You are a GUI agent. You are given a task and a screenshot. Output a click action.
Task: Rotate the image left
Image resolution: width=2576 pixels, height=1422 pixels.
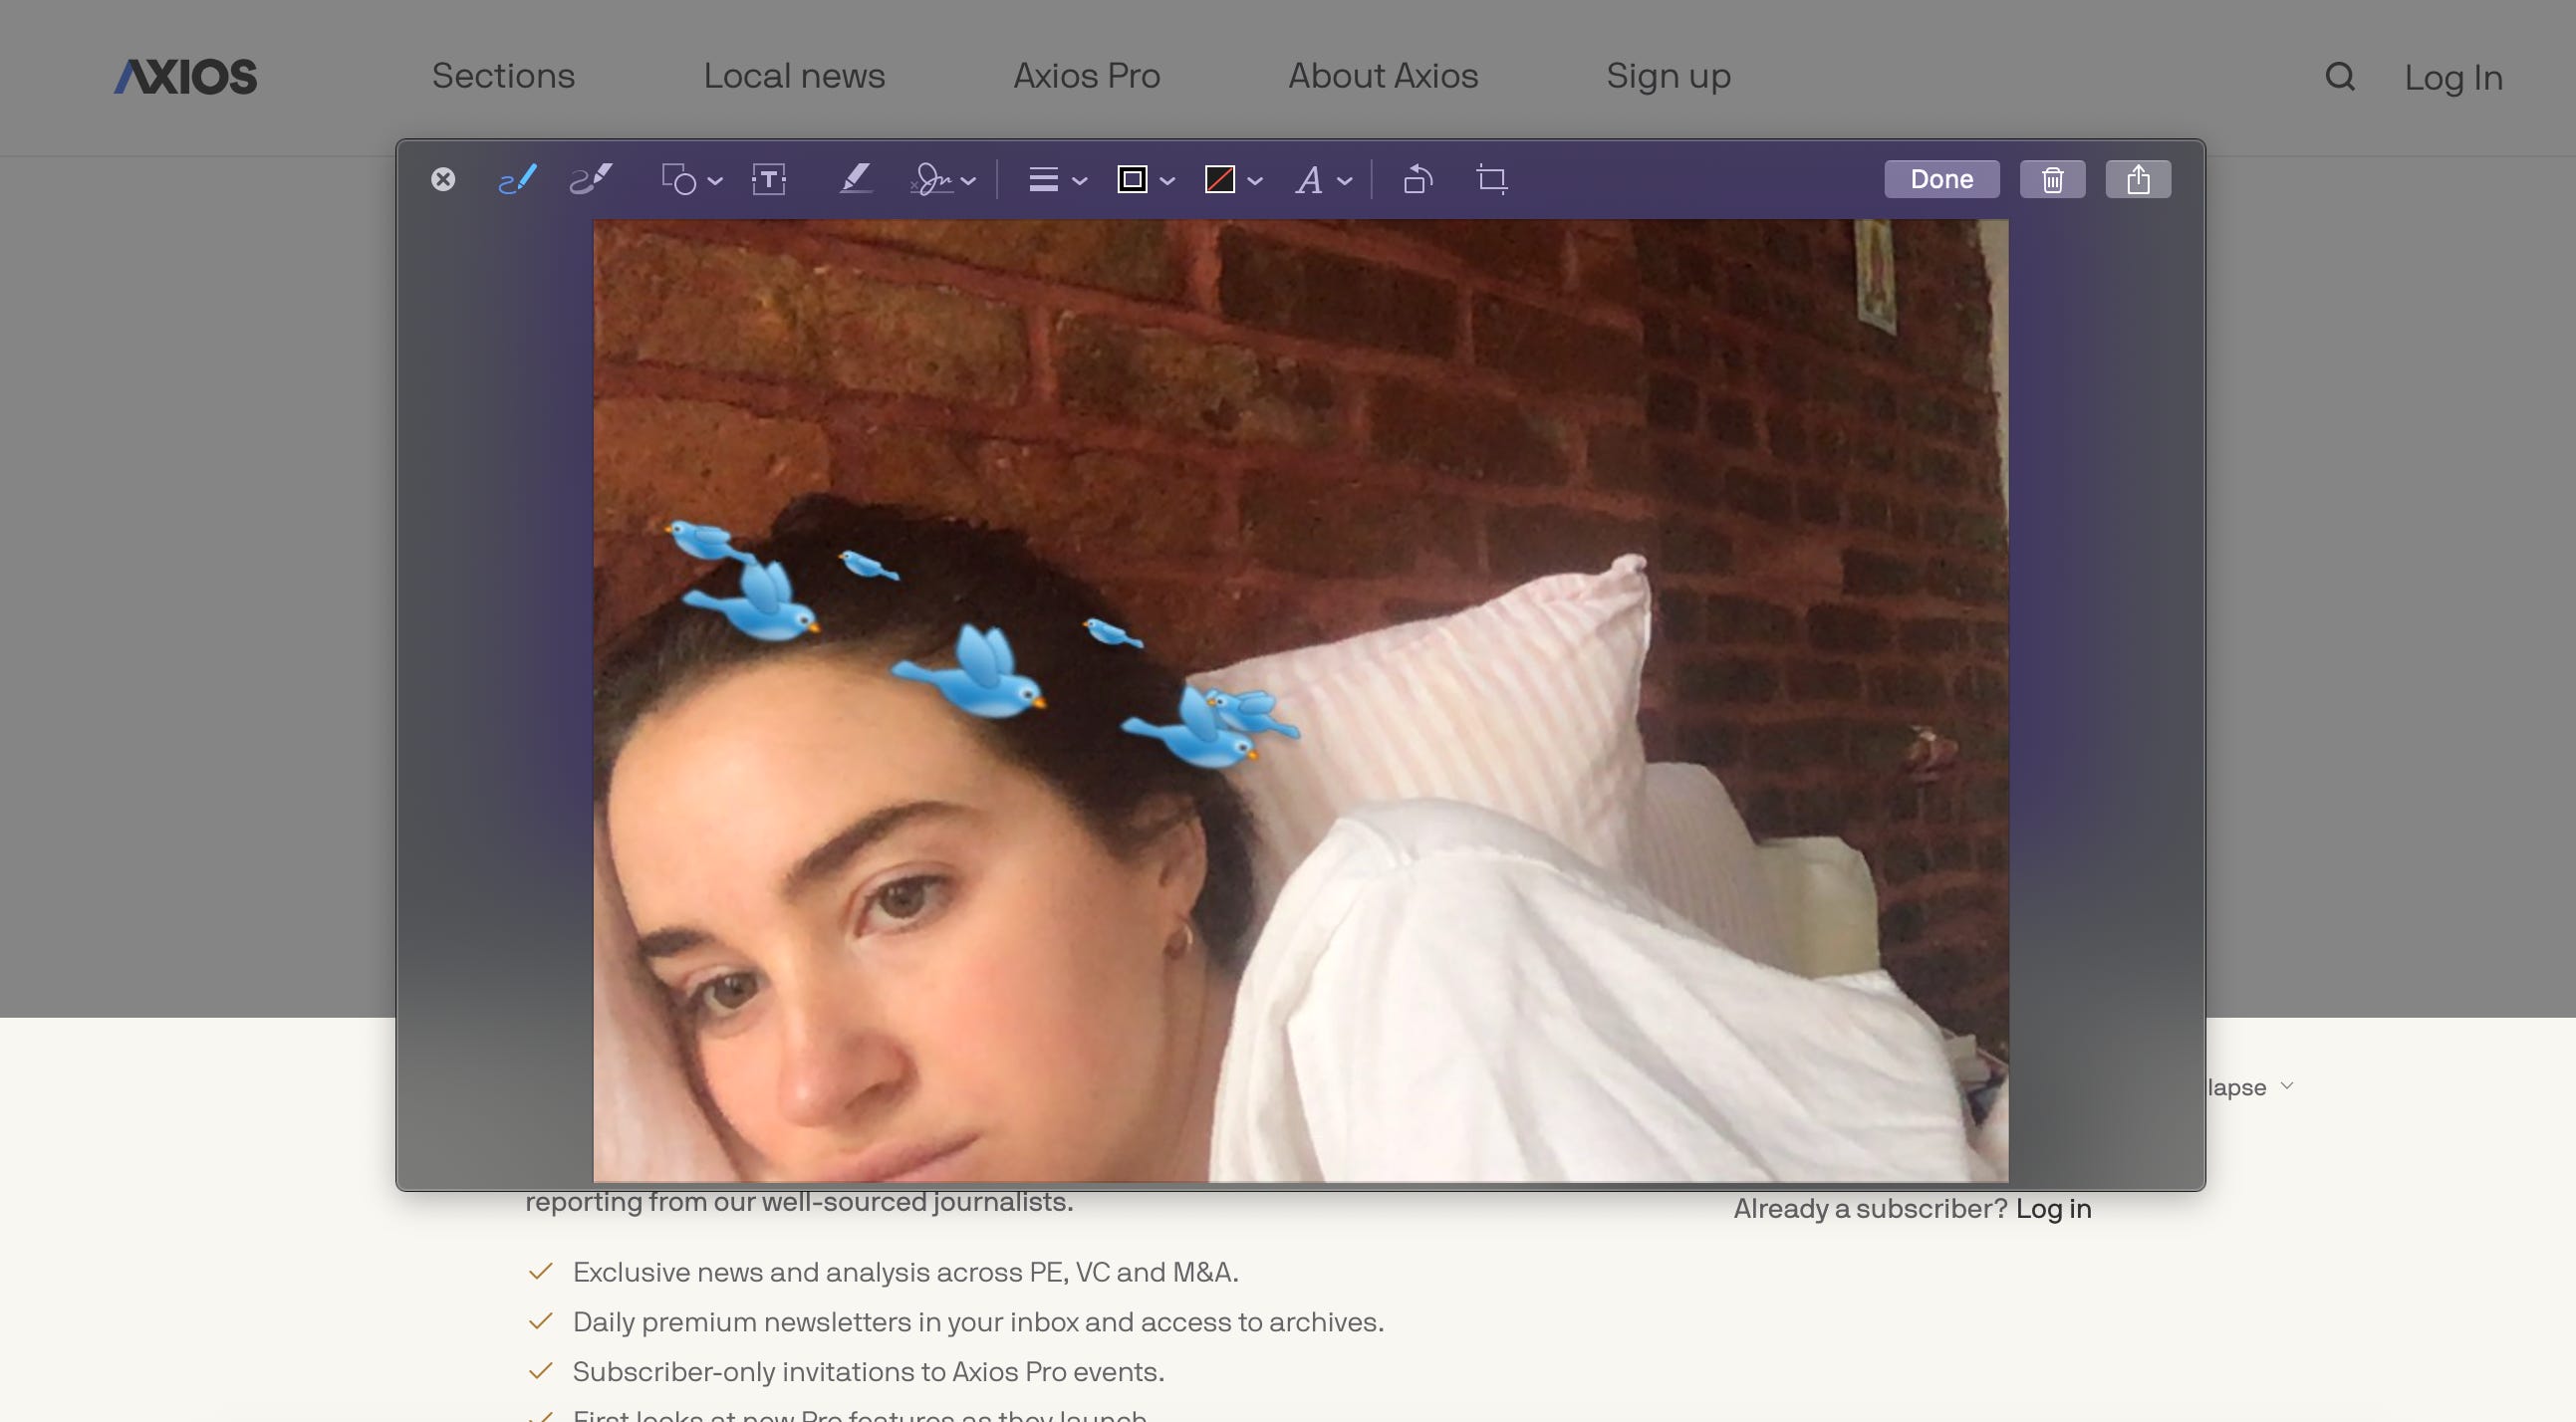(x=1418, y=180)
